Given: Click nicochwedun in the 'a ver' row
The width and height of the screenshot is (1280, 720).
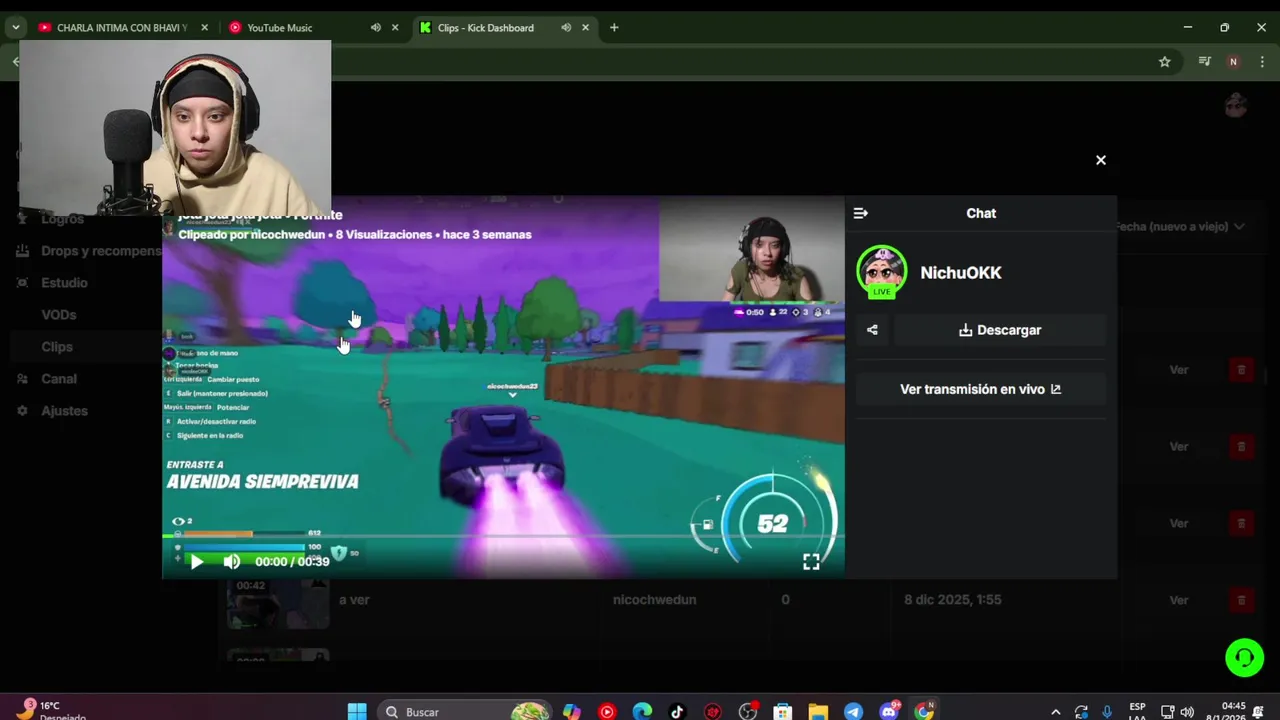Looking at the screenshot, I should pos(654,600).
